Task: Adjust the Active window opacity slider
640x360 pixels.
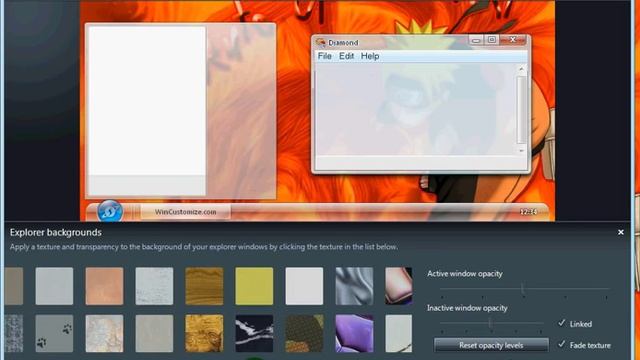Action: click(522, 289)
